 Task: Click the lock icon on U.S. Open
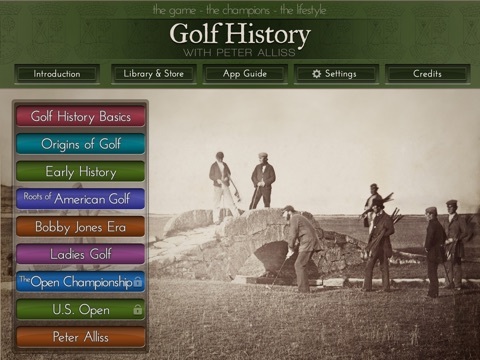tap(138, 310)
